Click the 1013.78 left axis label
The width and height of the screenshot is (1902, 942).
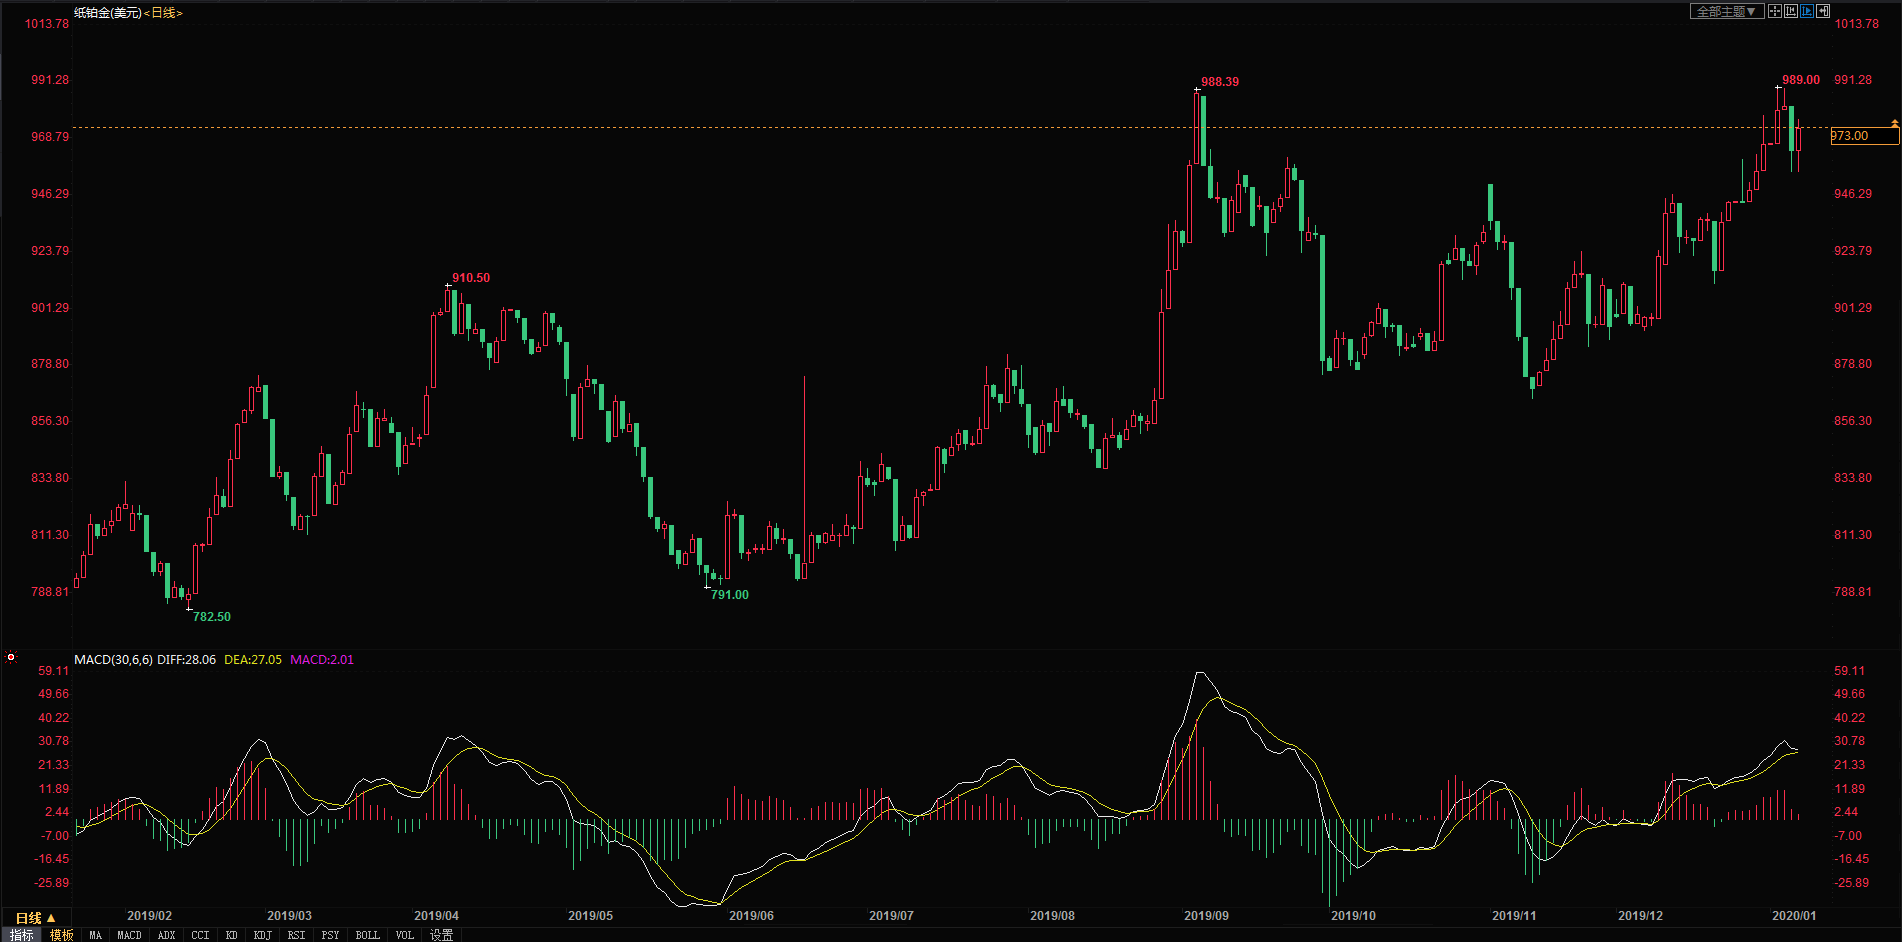[x=47, y=24]
